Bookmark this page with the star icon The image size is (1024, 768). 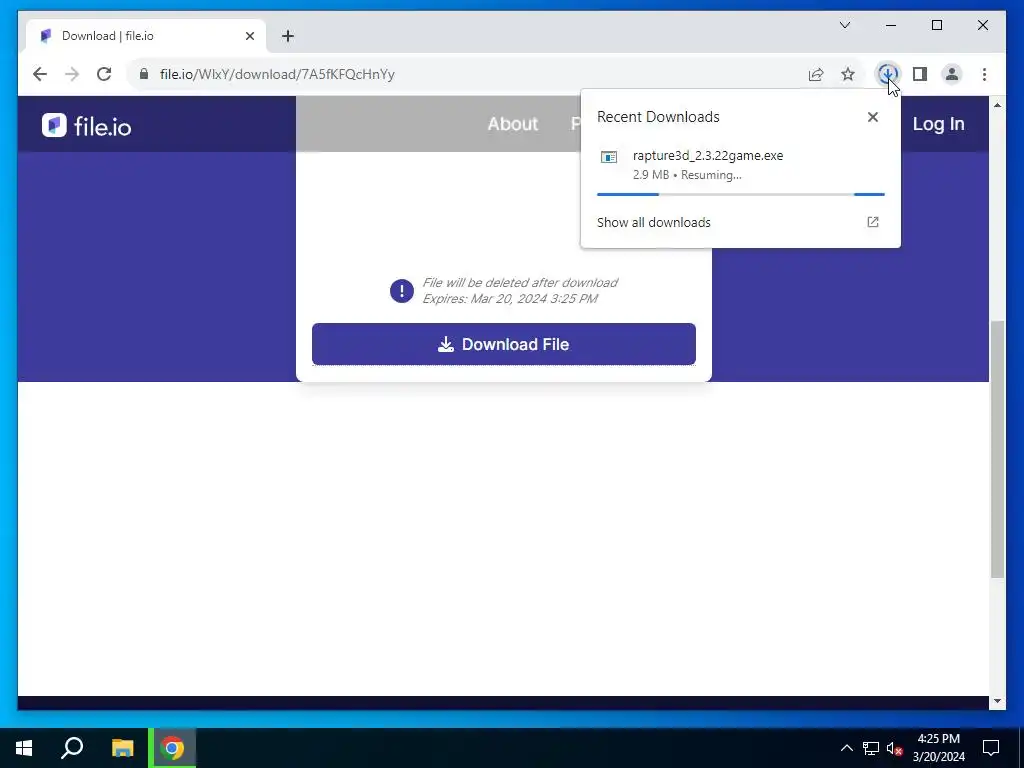point(848,74)
